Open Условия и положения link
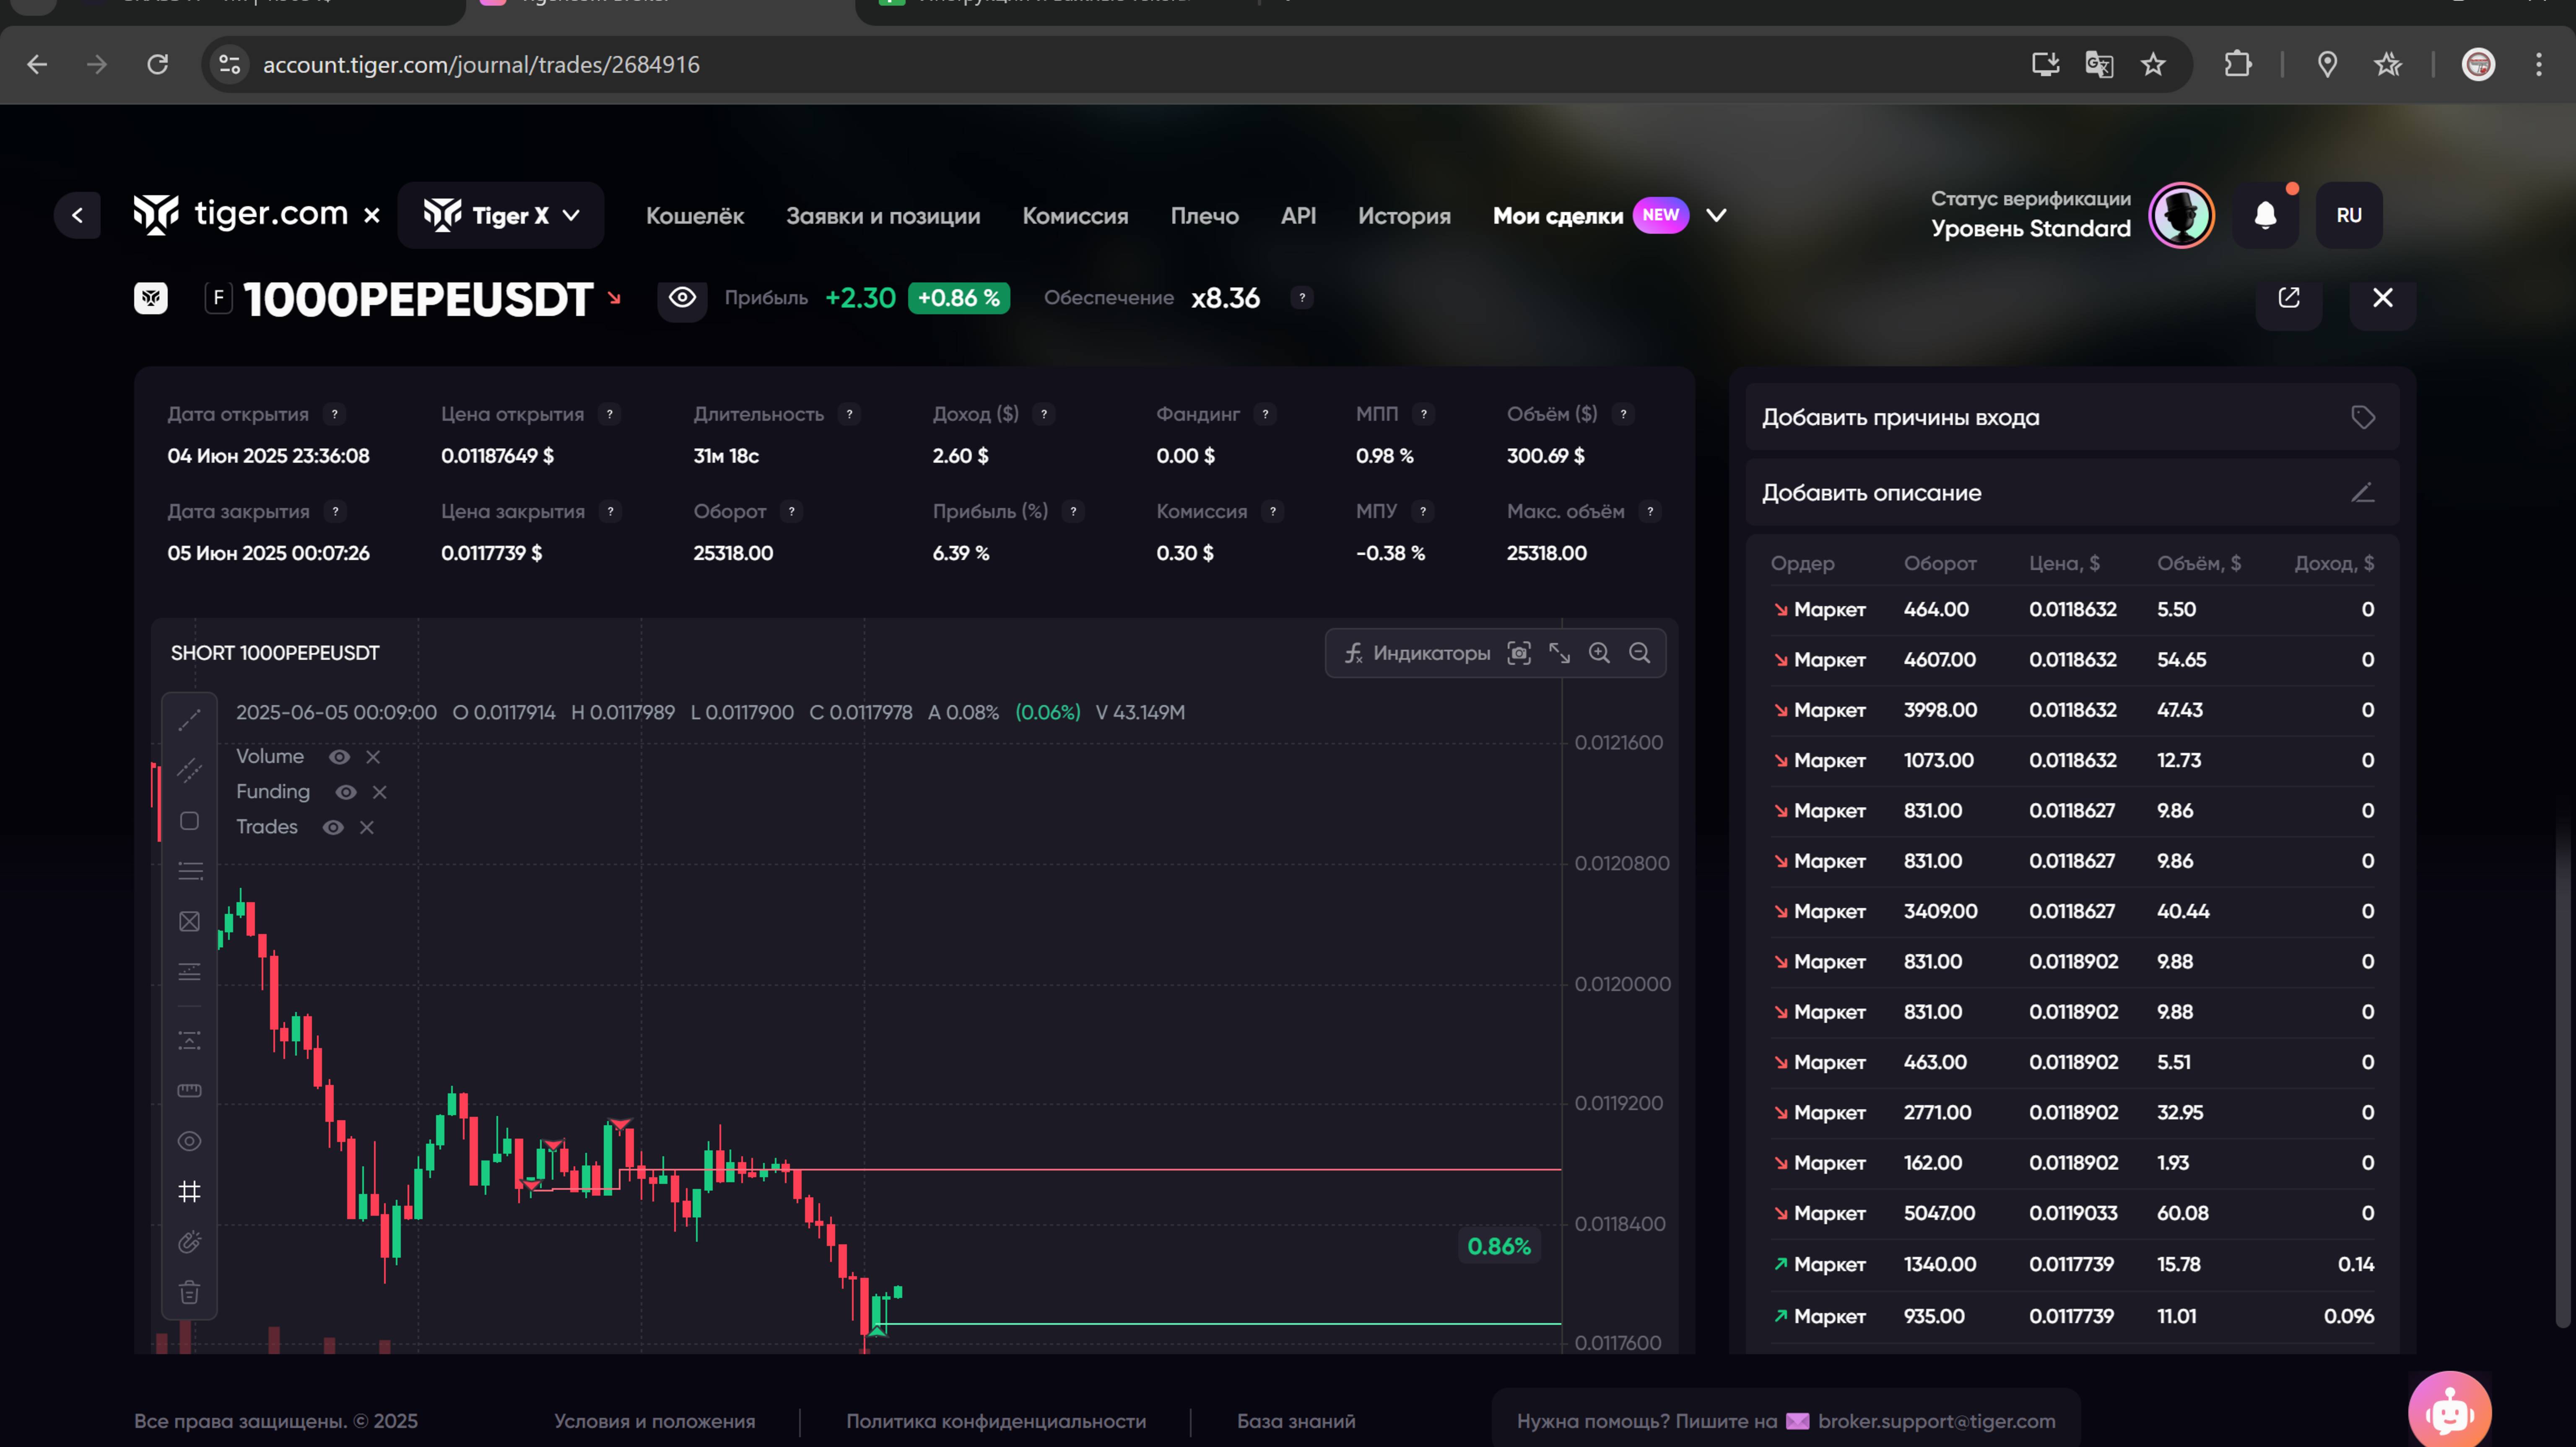Screen dimensions: 2576x1447 (x=655, y=1421)
